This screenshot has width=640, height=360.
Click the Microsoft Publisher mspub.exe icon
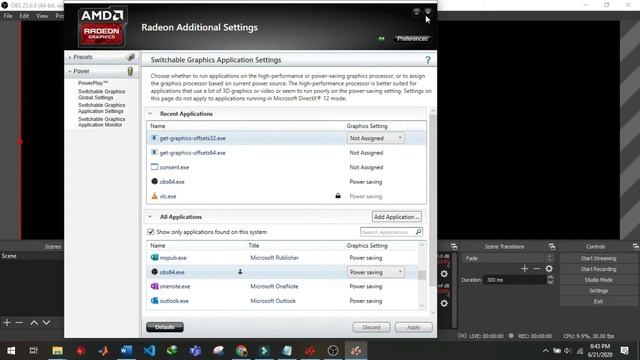pos(154,258)
